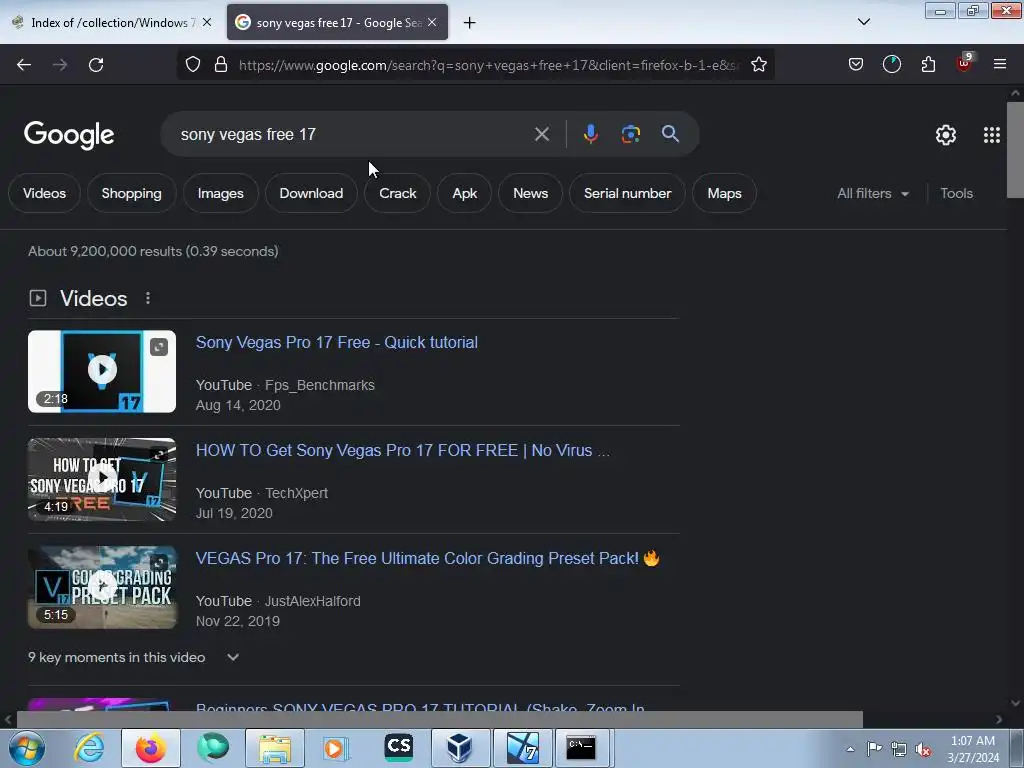1024x768 pixels.
Task: Show hidden system tray icons arrow
Action: coord(850,750)
